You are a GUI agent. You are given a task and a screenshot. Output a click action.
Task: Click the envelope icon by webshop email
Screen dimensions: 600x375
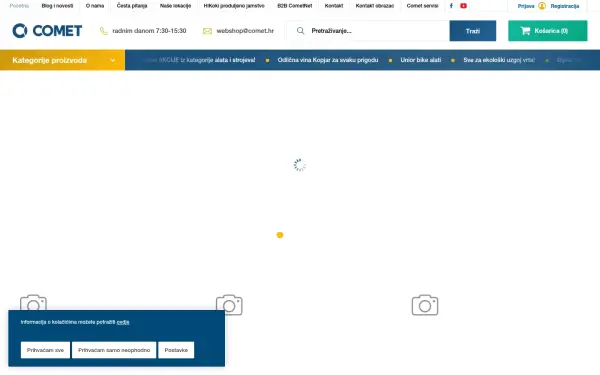point(207,31)
